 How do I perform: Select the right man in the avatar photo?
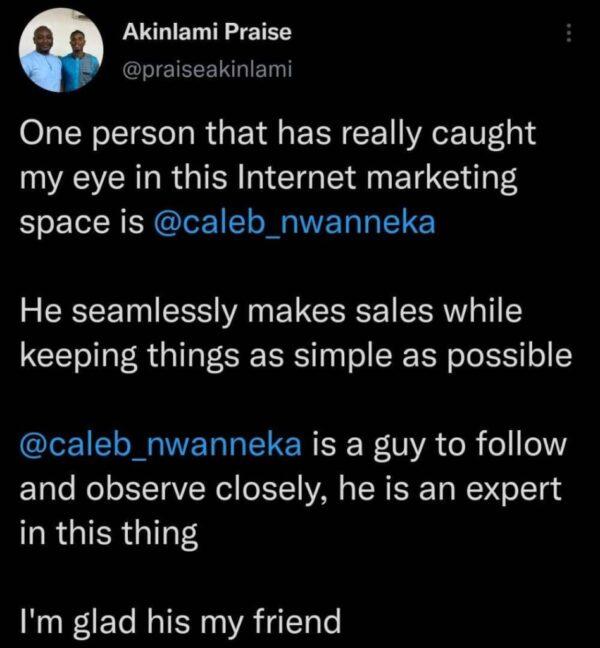[x=81, y=60]
